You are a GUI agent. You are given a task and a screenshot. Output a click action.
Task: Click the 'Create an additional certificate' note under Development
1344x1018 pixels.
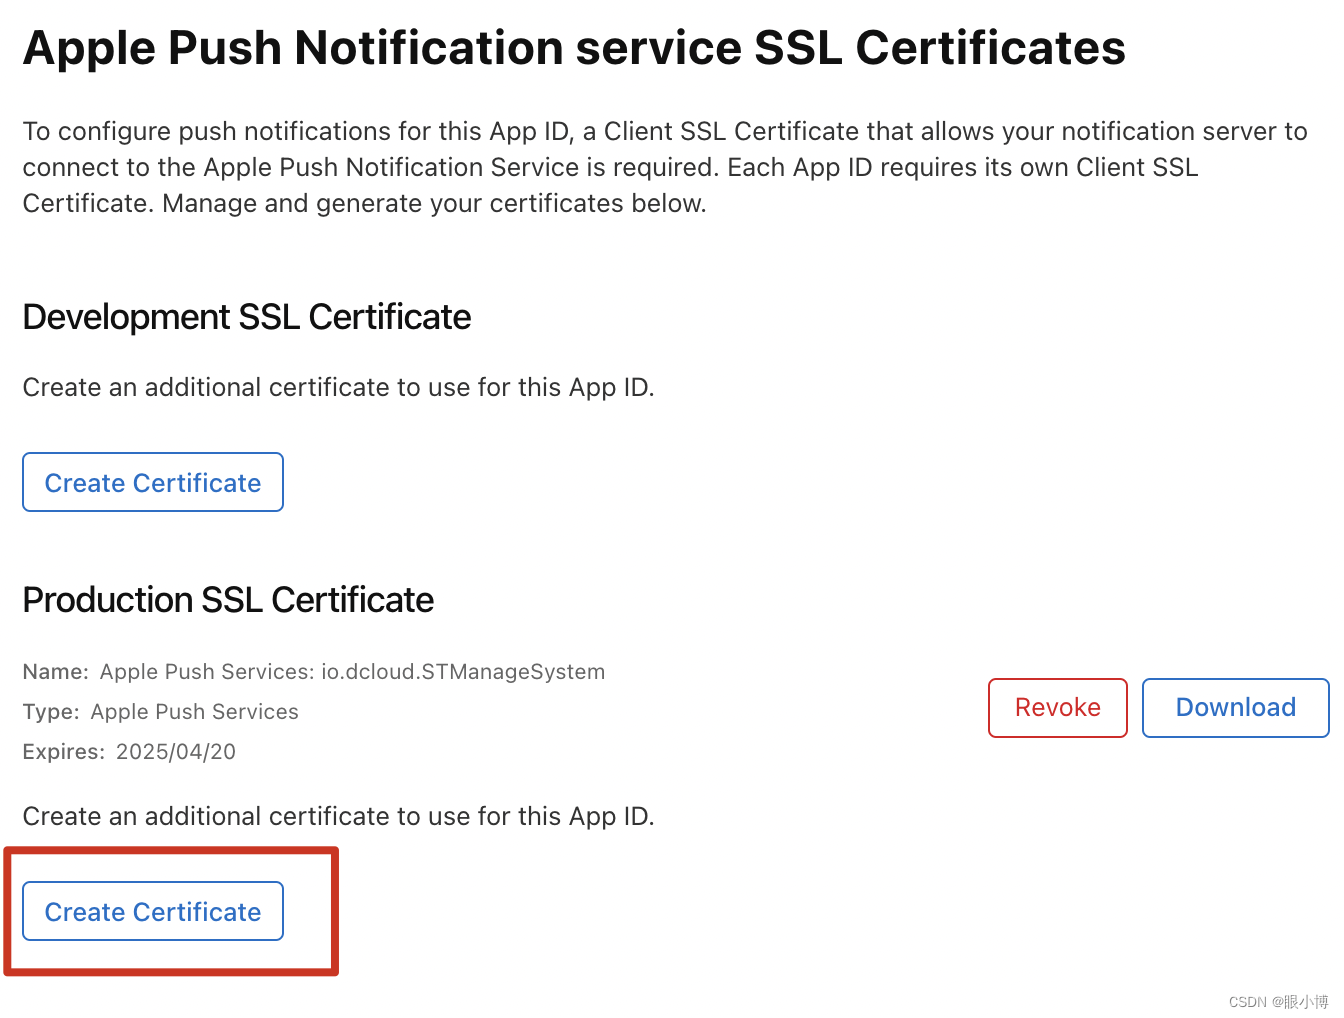tap(339, 387)
